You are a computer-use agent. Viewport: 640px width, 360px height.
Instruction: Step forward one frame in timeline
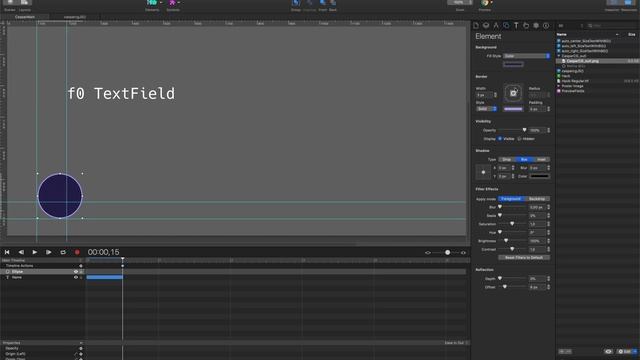(49, 252)
